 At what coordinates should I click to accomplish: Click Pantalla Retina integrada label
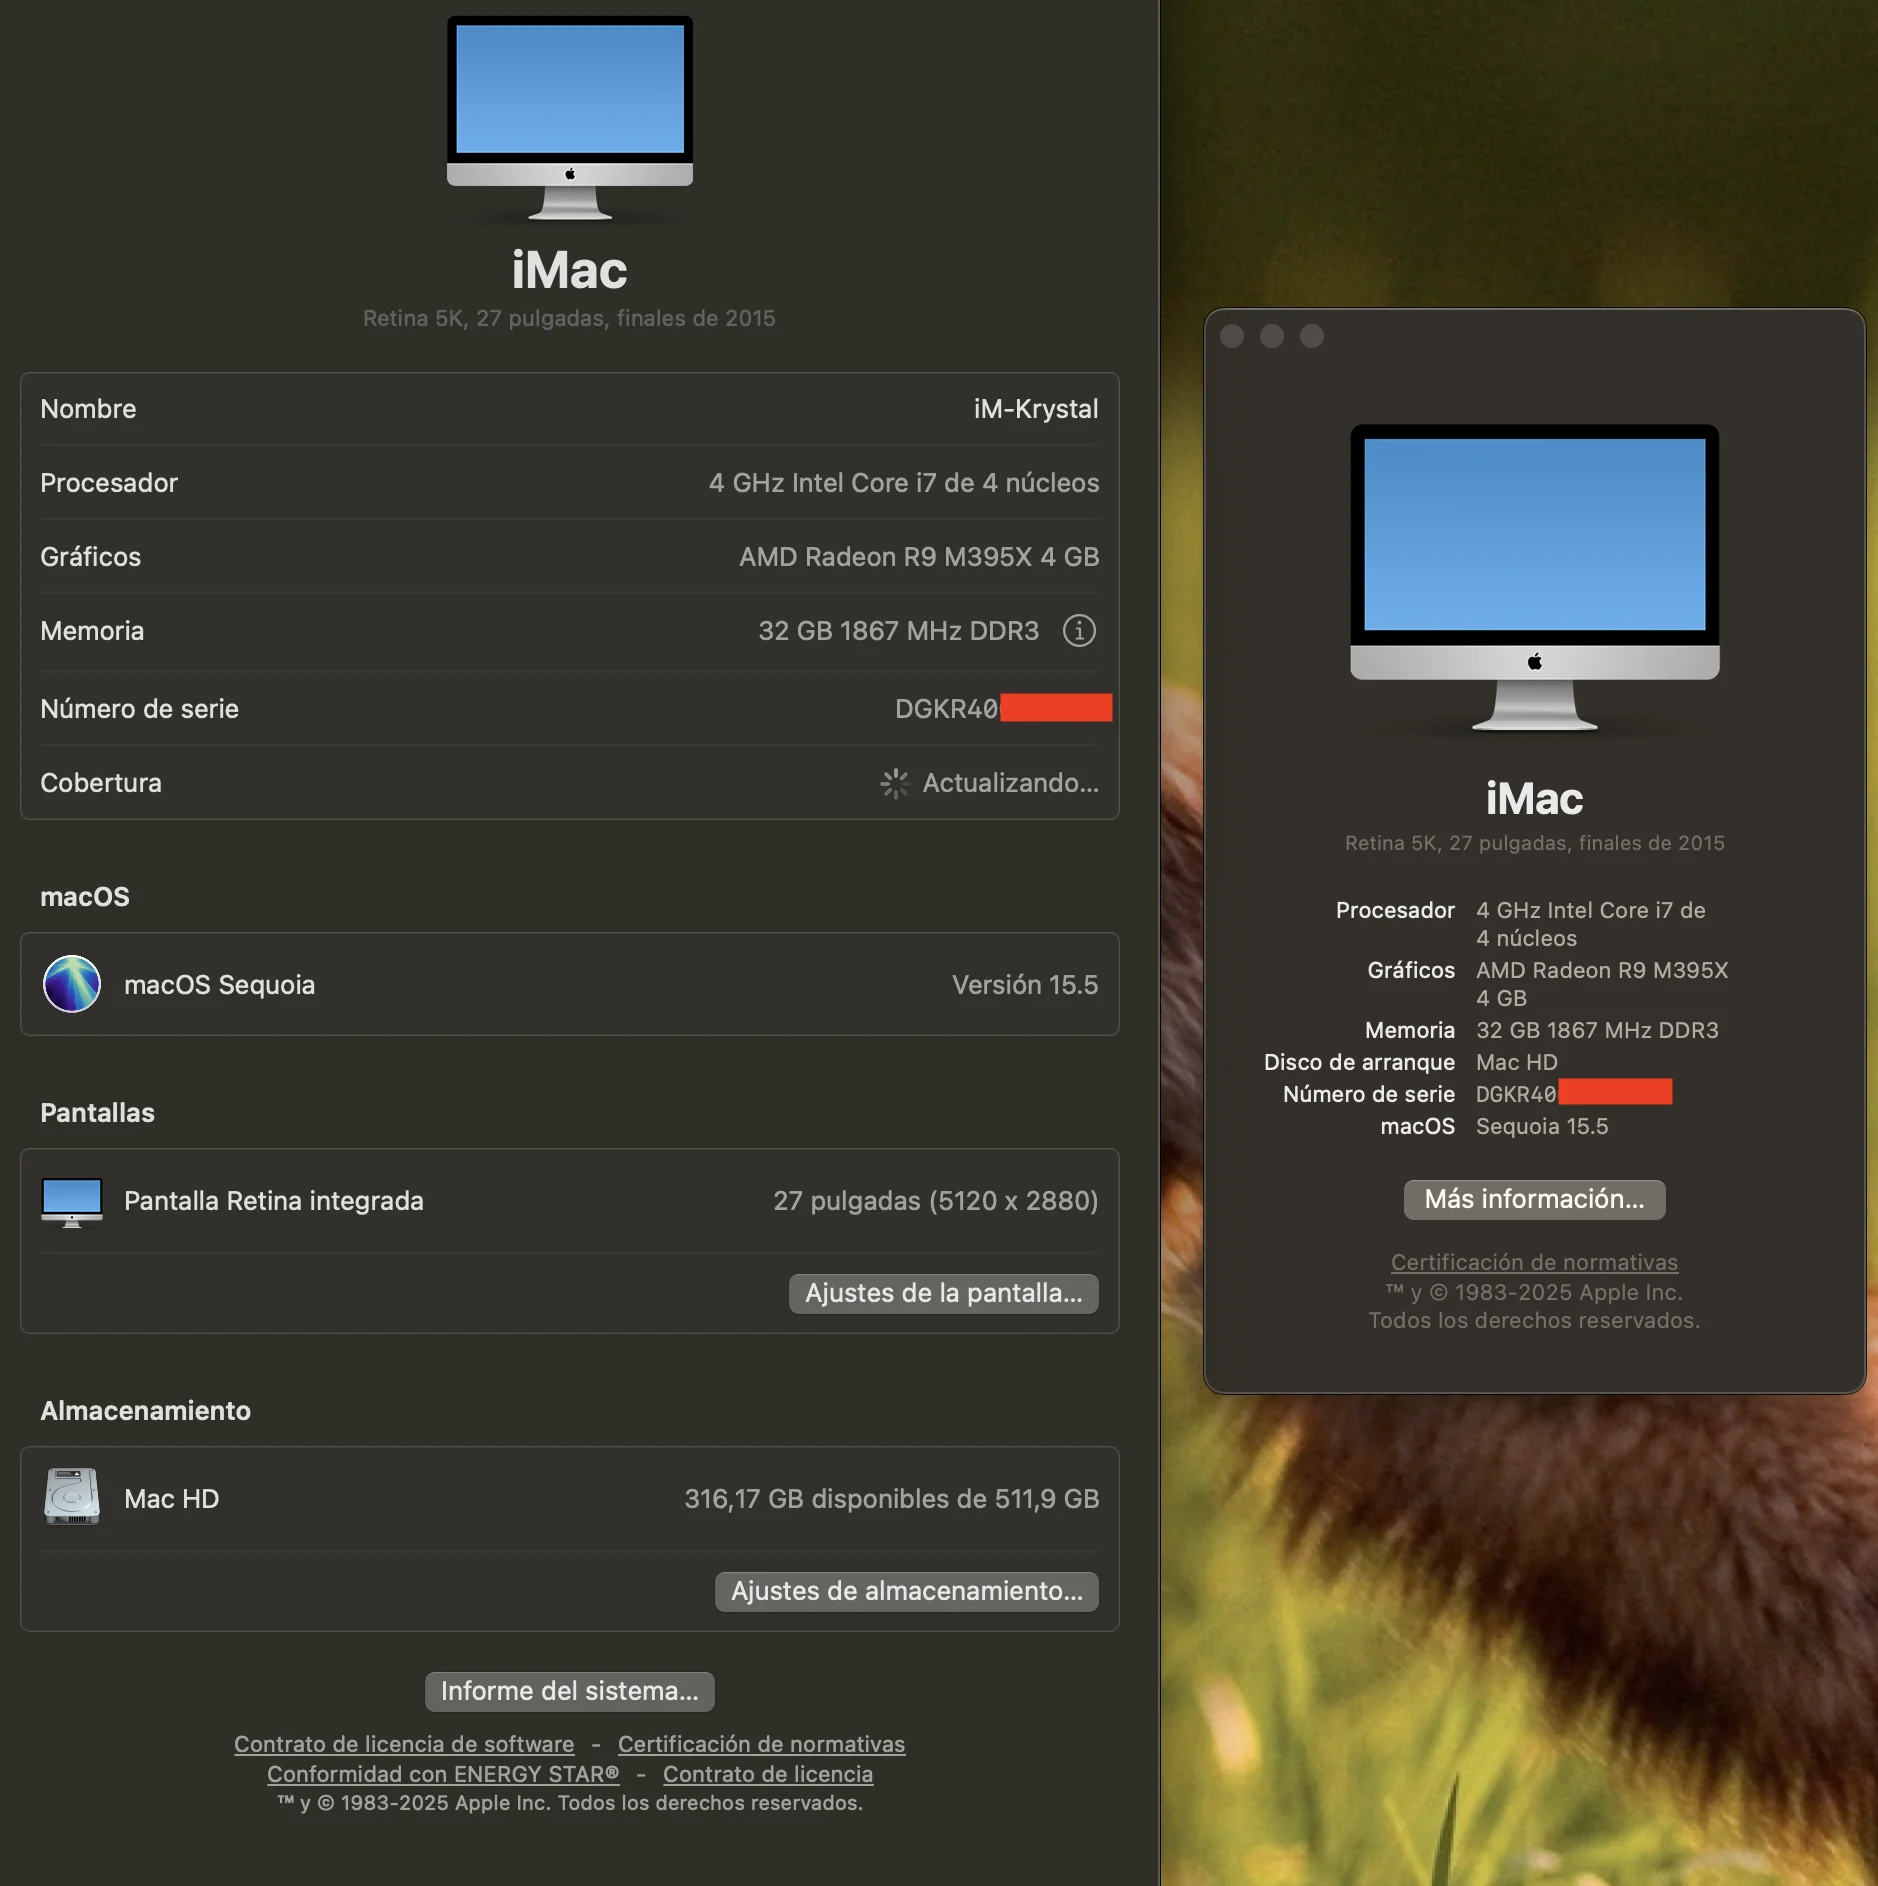274,1201
